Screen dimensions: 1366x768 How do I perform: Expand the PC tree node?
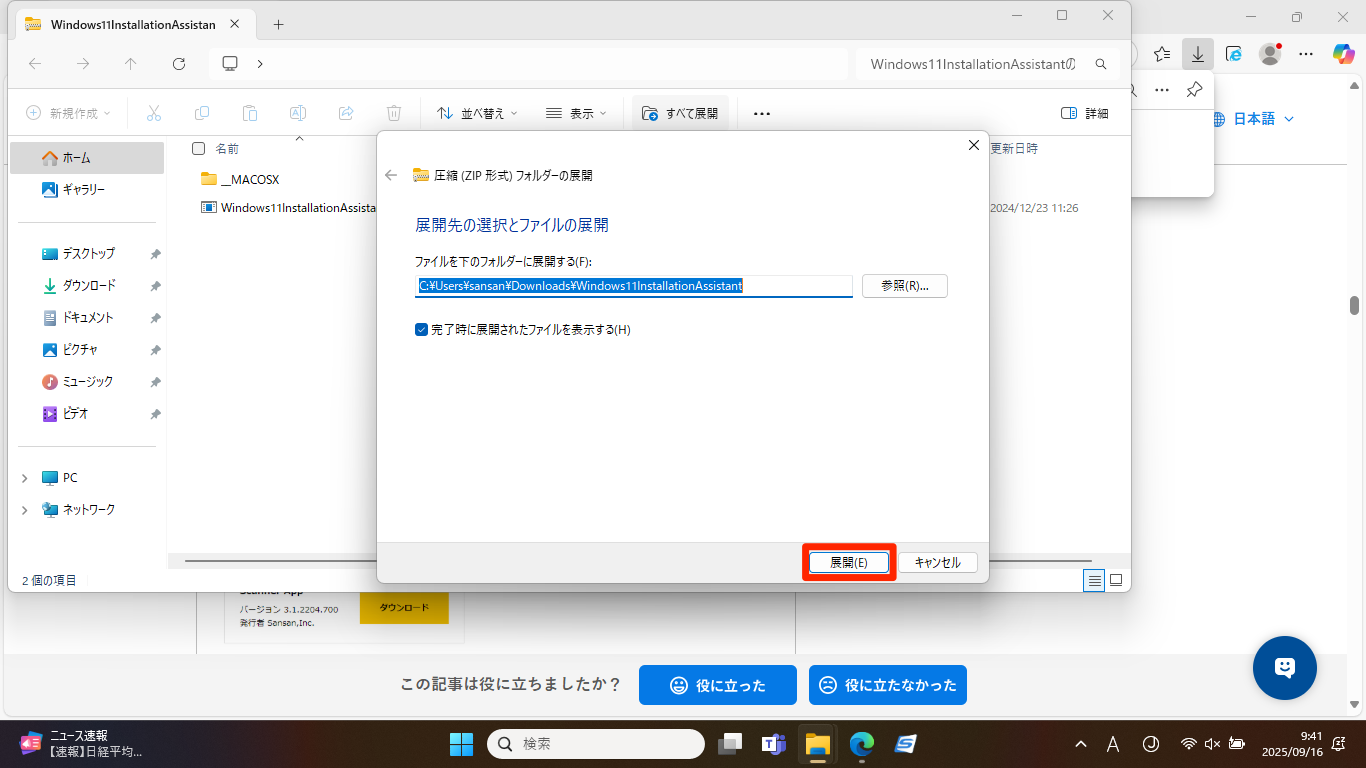tap(25, 478)
